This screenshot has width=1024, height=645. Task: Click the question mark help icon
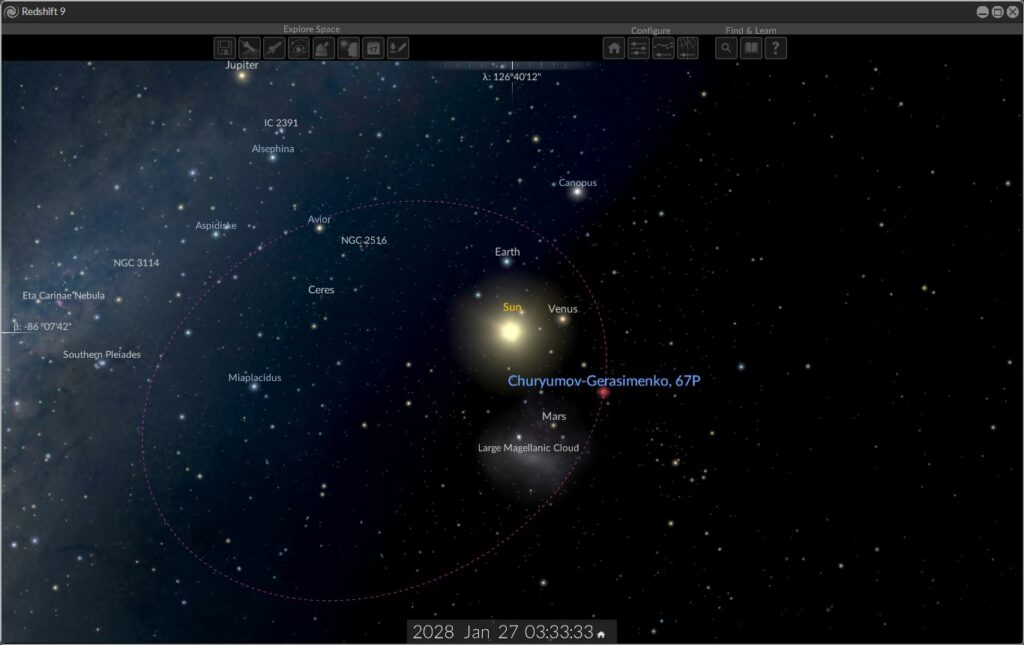(775, 48)
